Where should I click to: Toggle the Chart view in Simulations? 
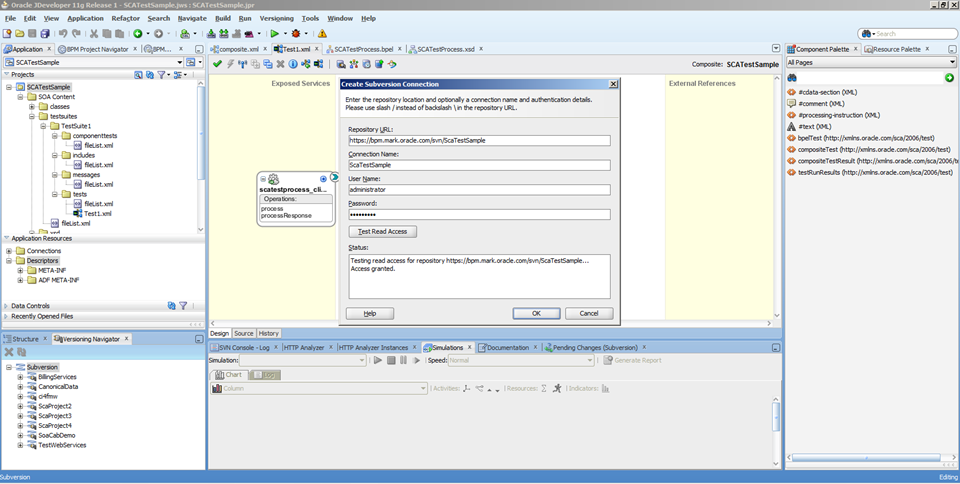tap(229, 375)
